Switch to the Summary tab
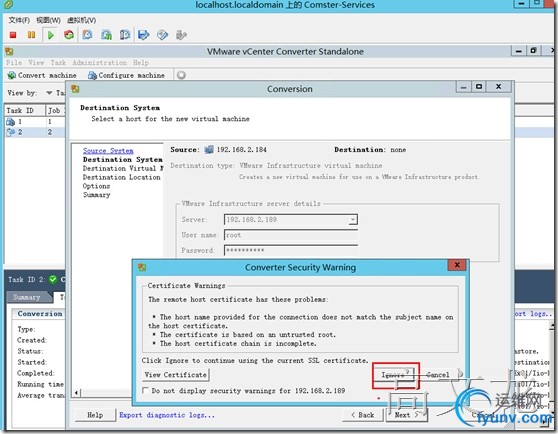This screenshot has width=558, height=434. pos(27,297)
